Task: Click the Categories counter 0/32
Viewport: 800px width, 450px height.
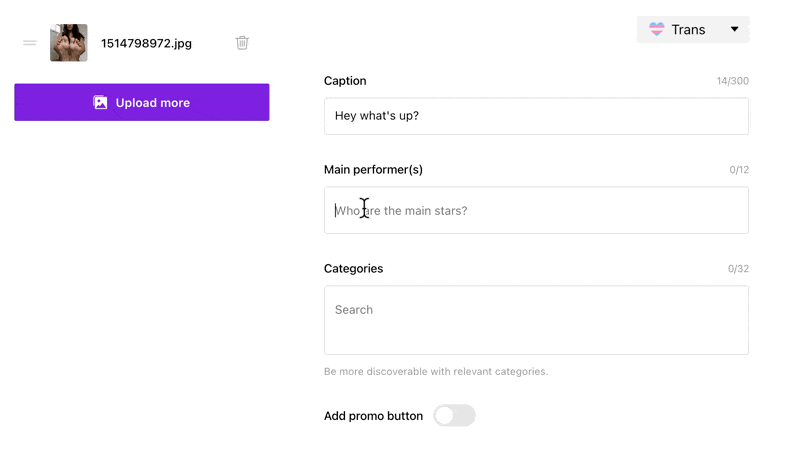Action: [x=738, y=269]
